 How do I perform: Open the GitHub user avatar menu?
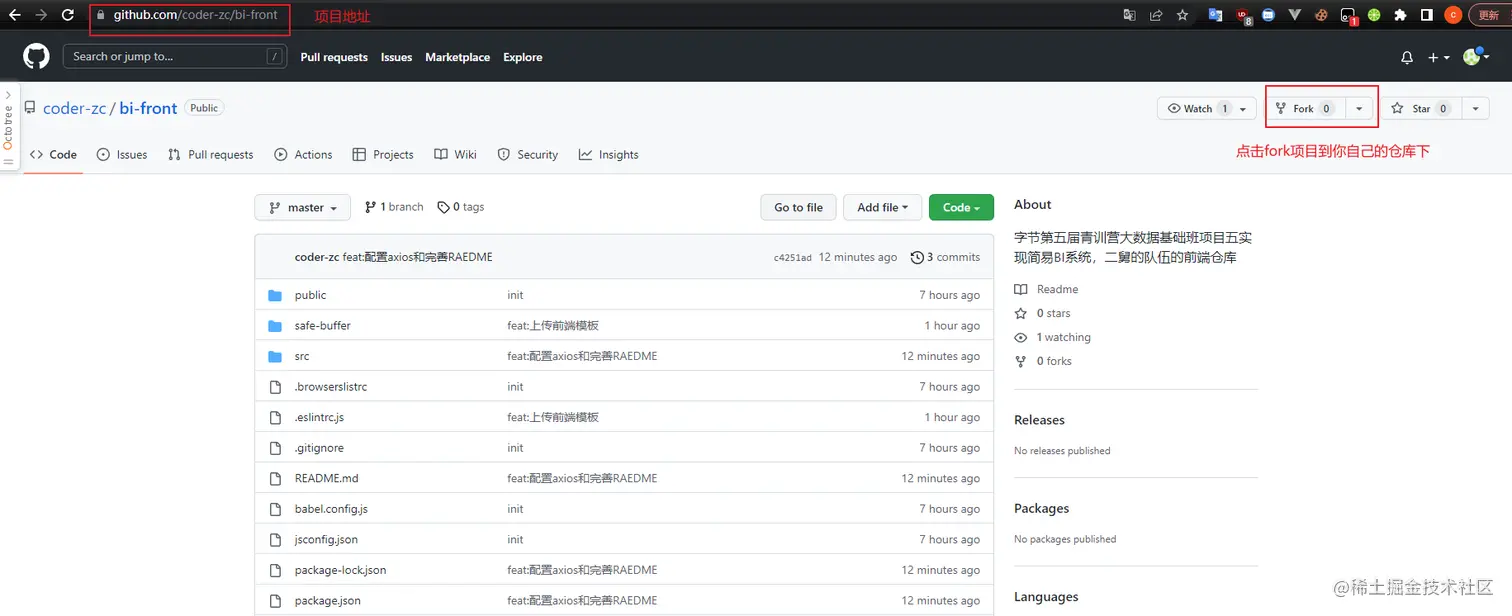[1476, 57]
